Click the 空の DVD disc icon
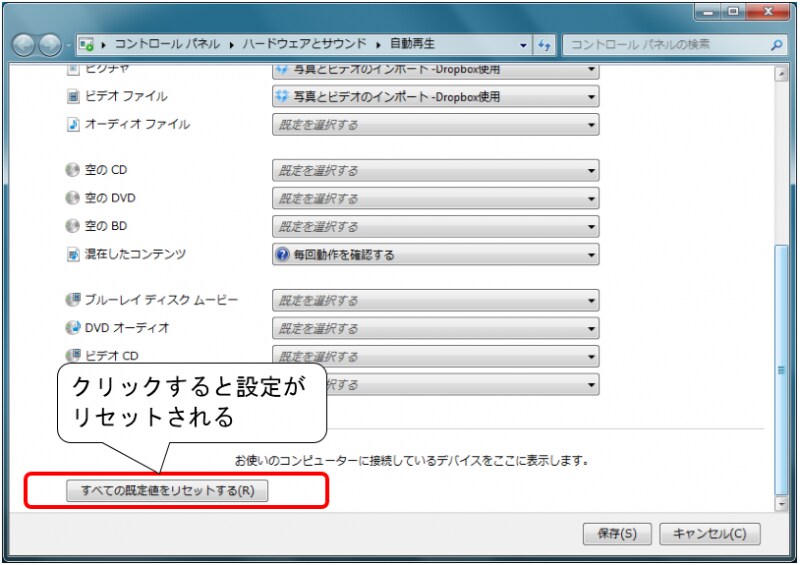 (x=72, y=198)
